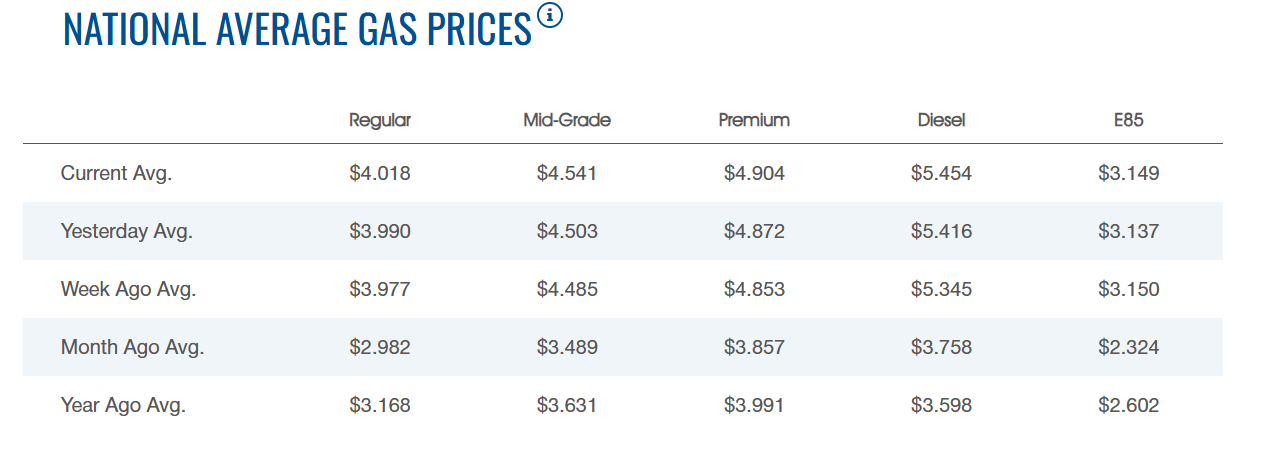Click yesterday's Mid-Grade price $4.503
The image size is (1270, 475).
[x=567, y=231]
